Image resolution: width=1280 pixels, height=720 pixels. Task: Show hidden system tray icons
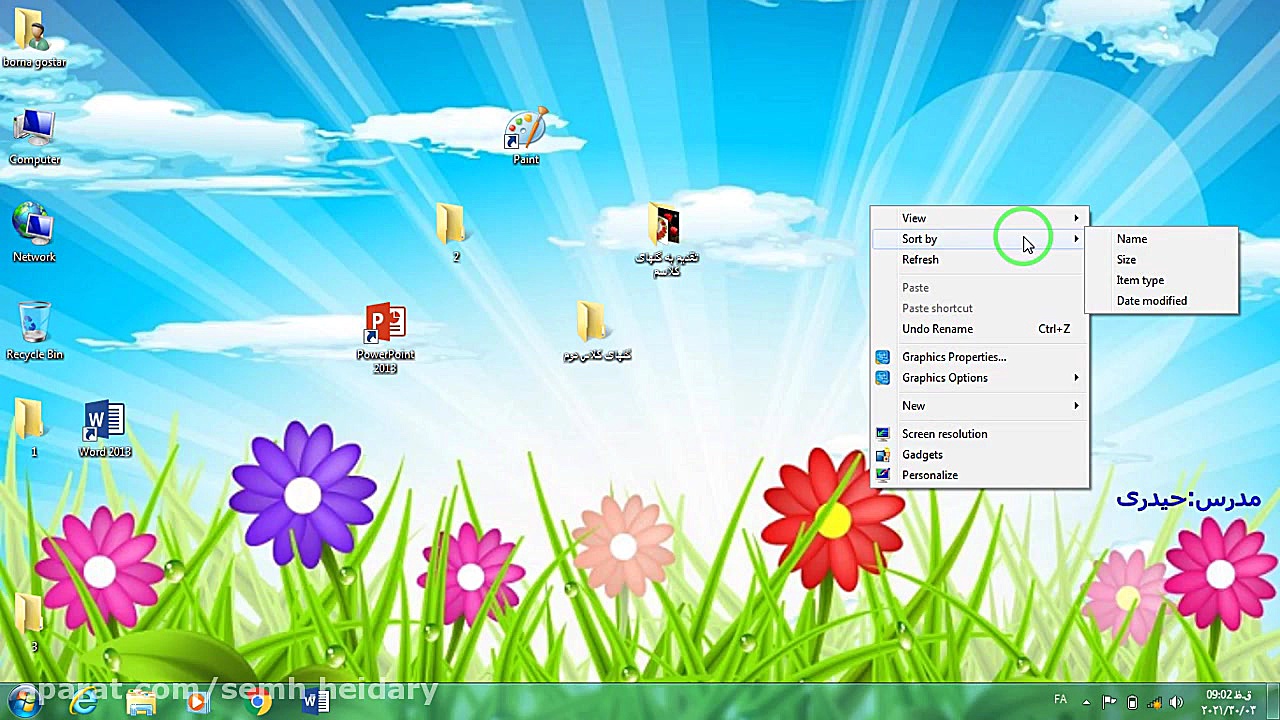[1087, 702]
